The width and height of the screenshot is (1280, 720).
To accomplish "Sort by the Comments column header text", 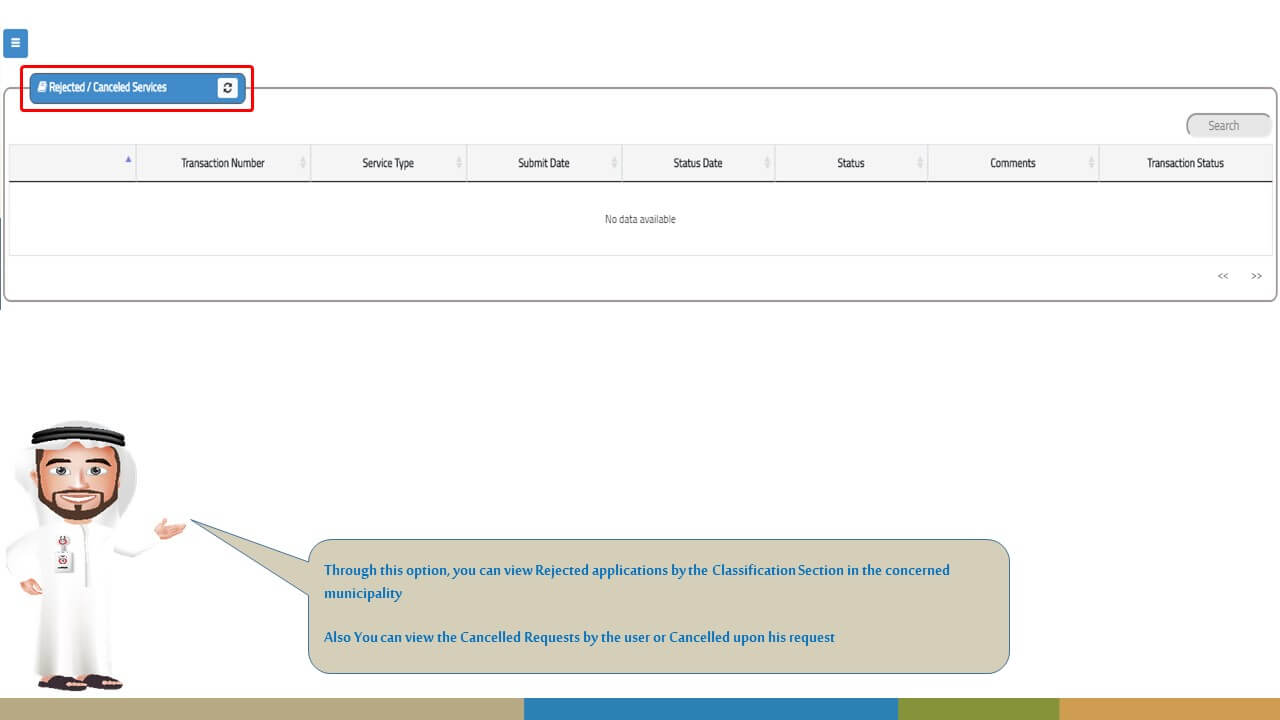I will 1012,163.
